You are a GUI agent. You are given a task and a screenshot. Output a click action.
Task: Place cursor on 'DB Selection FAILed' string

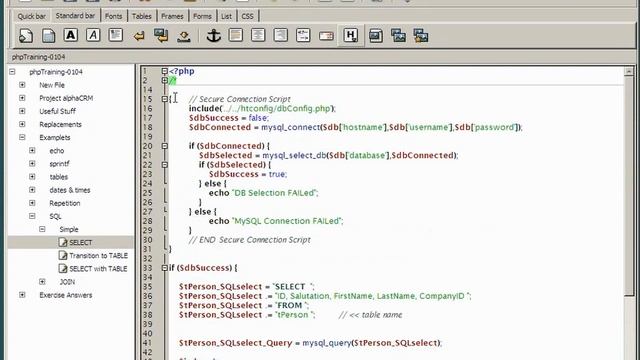coord(275,193)
